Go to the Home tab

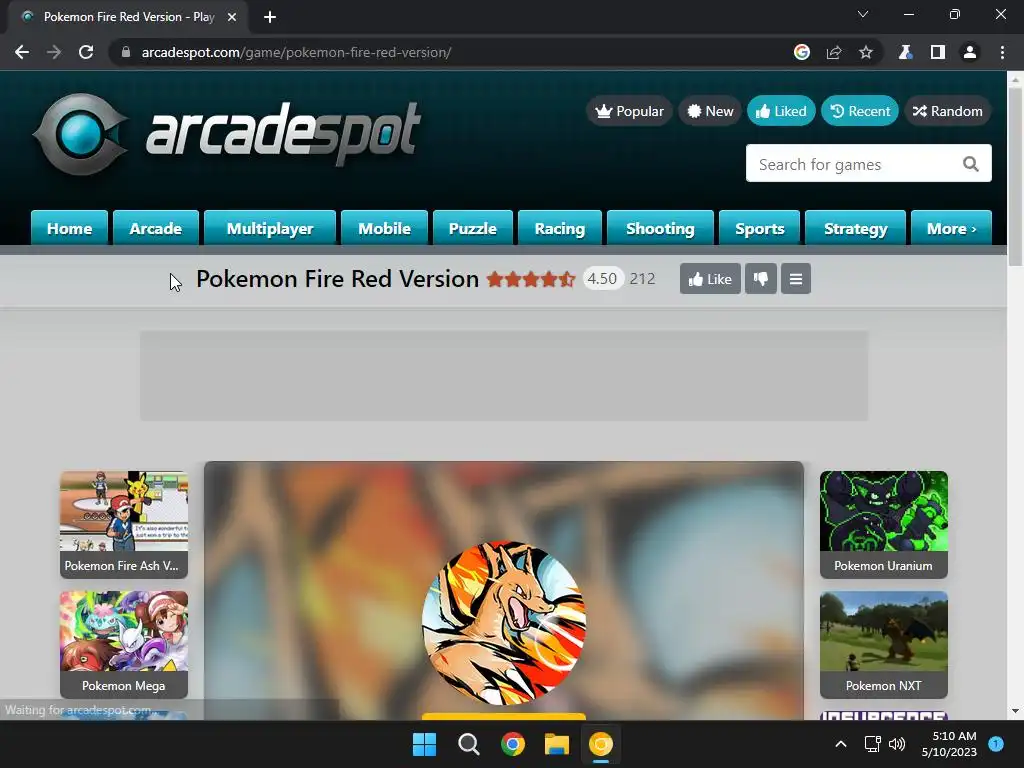click(x=69, y=229)
